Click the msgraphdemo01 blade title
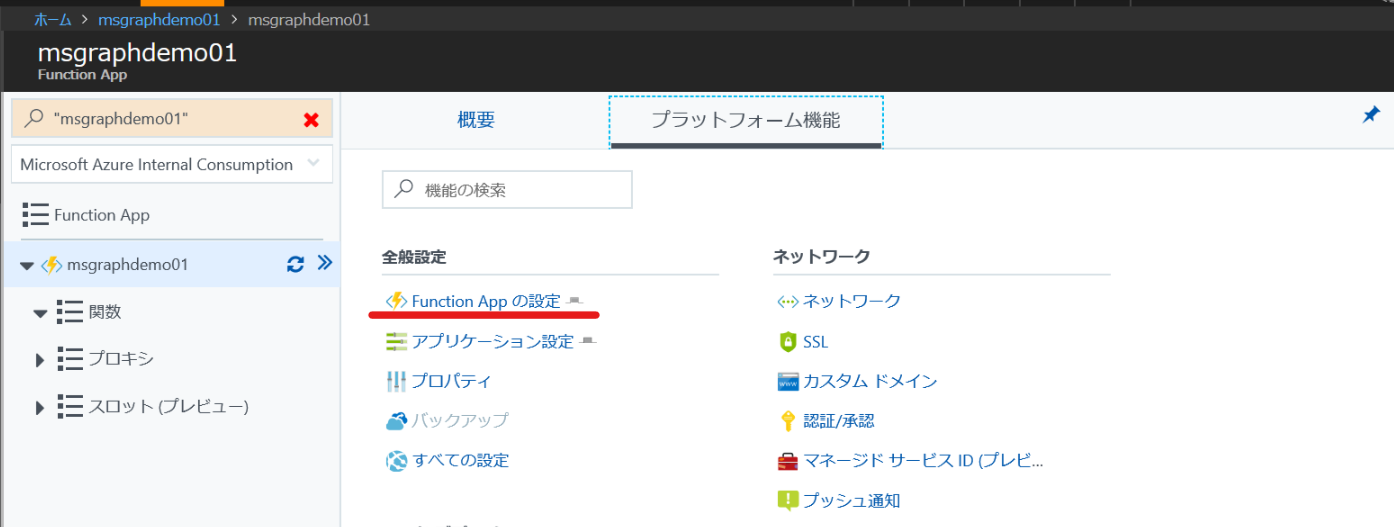Image resolution: width=1394 pixels, height=527 pixels. coord(137,53)
